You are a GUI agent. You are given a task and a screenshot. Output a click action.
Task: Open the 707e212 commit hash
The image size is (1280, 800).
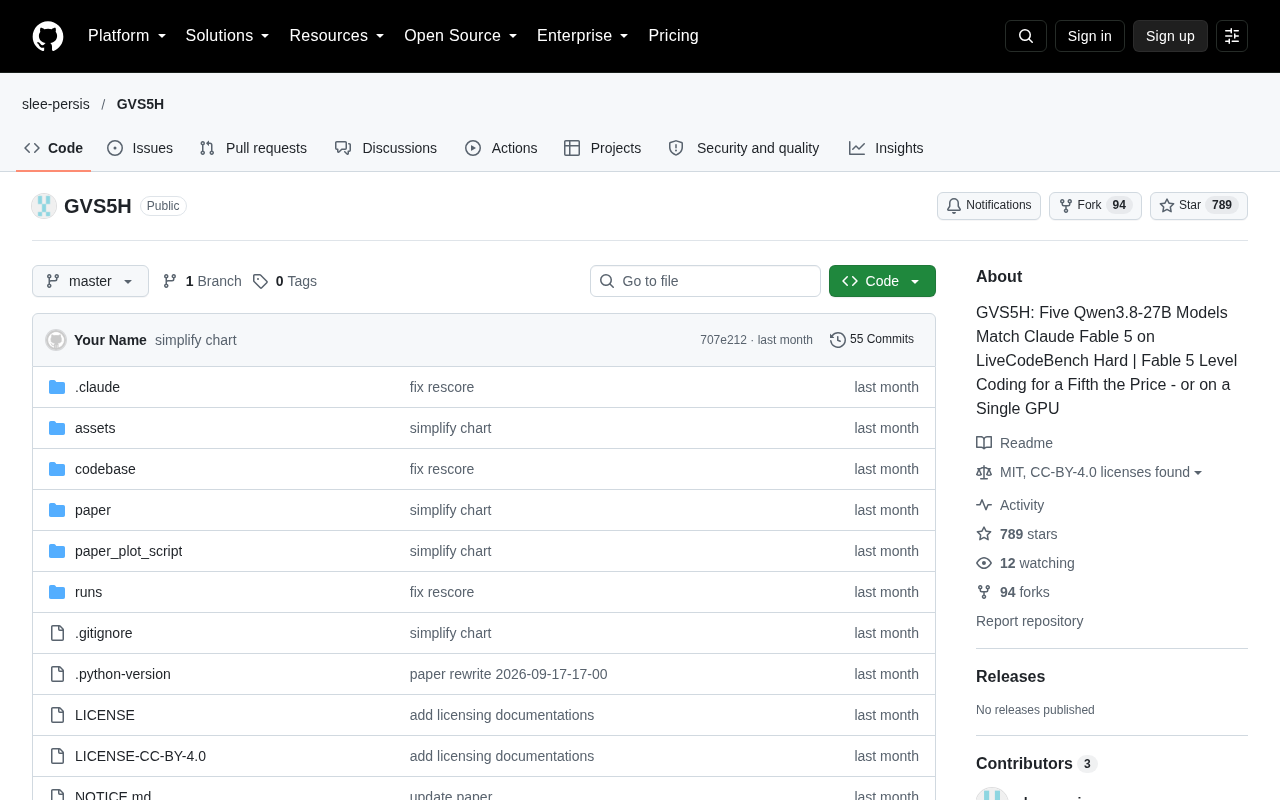coord(723,340)
